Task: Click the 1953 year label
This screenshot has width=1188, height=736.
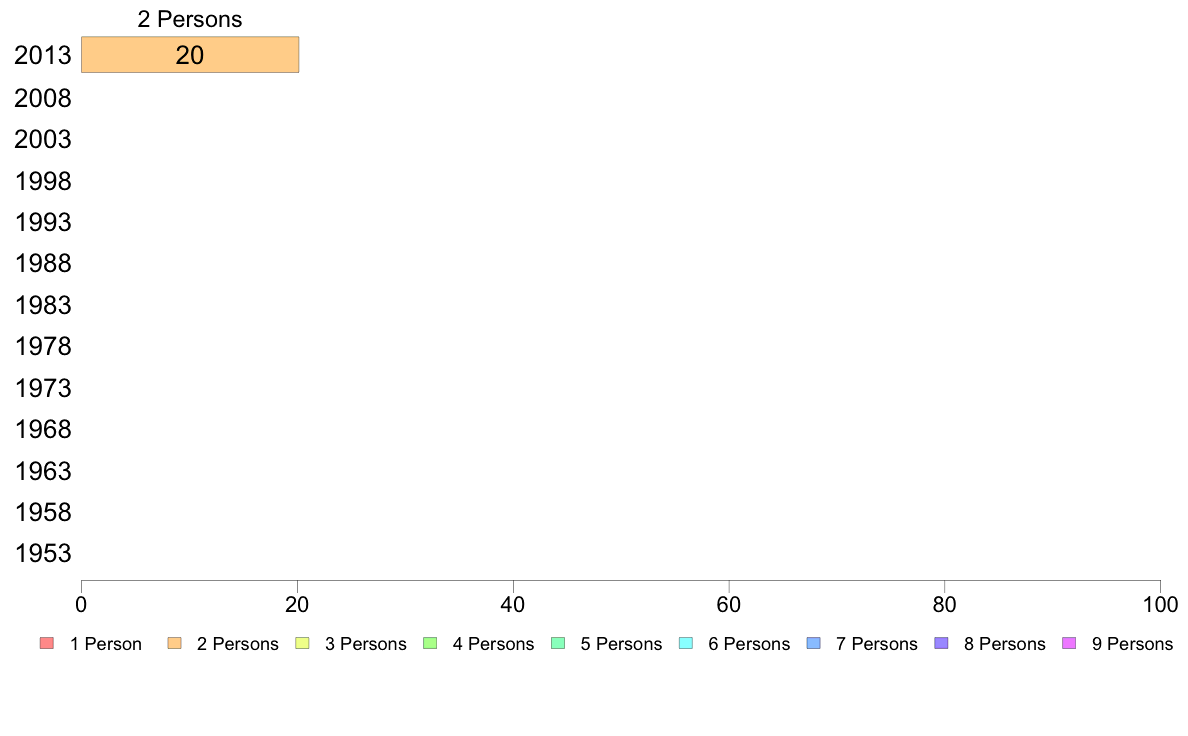Action: tap(42, 553)
